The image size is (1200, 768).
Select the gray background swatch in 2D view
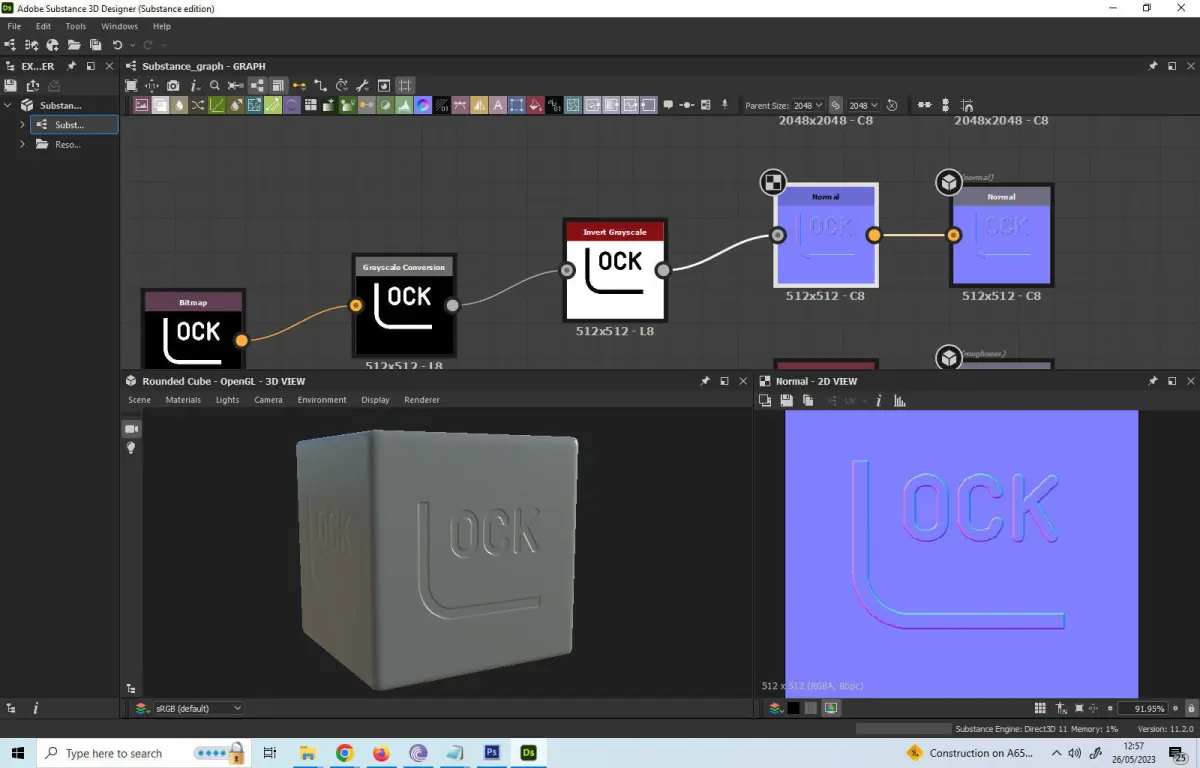coord(812,708)
